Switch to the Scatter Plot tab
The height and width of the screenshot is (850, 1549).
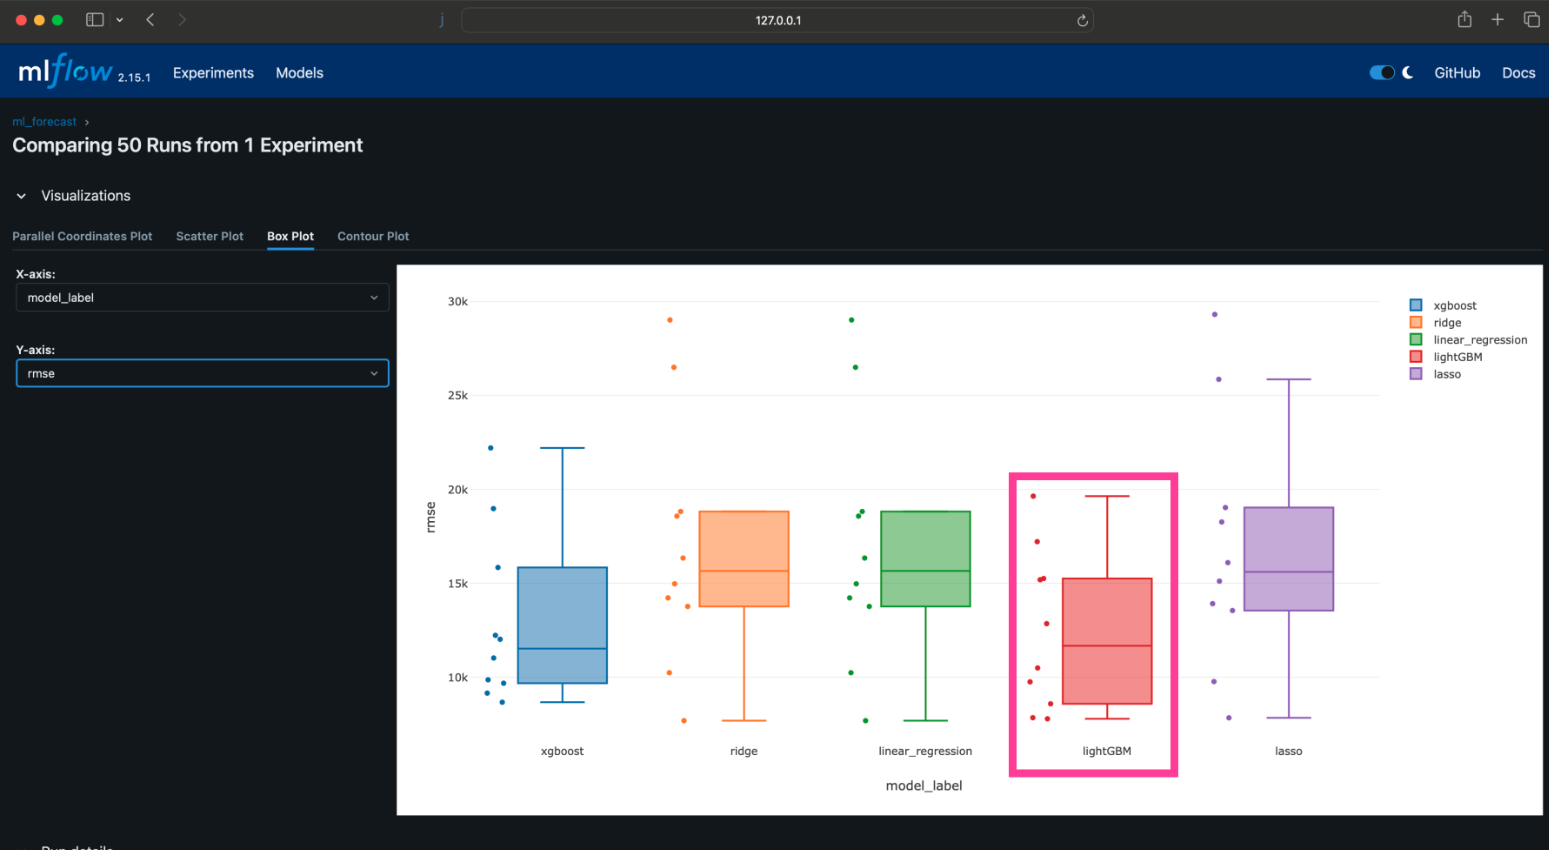(x=209, y=236)
